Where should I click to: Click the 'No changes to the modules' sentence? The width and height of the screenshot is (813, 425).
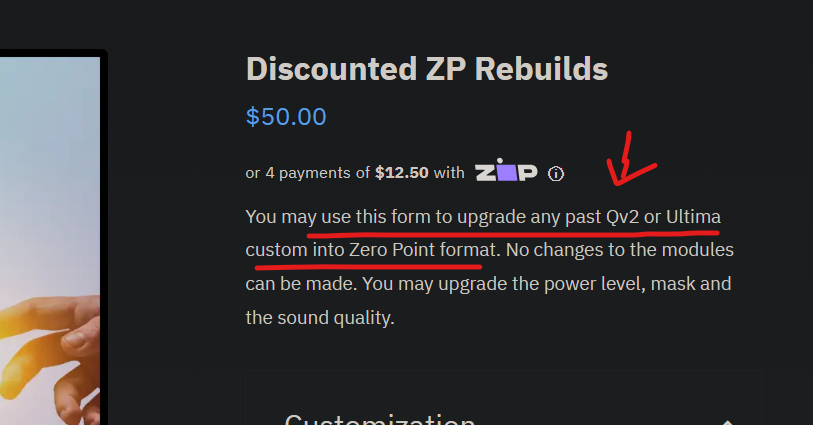point(620,250)
